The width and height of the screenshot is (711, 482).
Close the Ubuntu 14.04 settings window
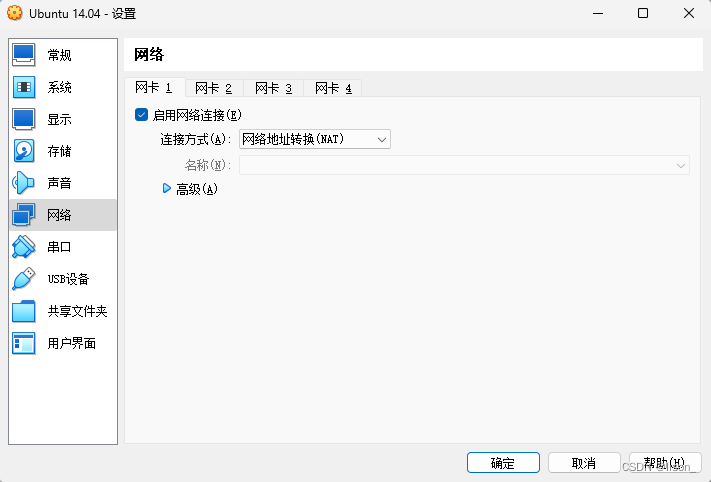[x=689, y=13]
